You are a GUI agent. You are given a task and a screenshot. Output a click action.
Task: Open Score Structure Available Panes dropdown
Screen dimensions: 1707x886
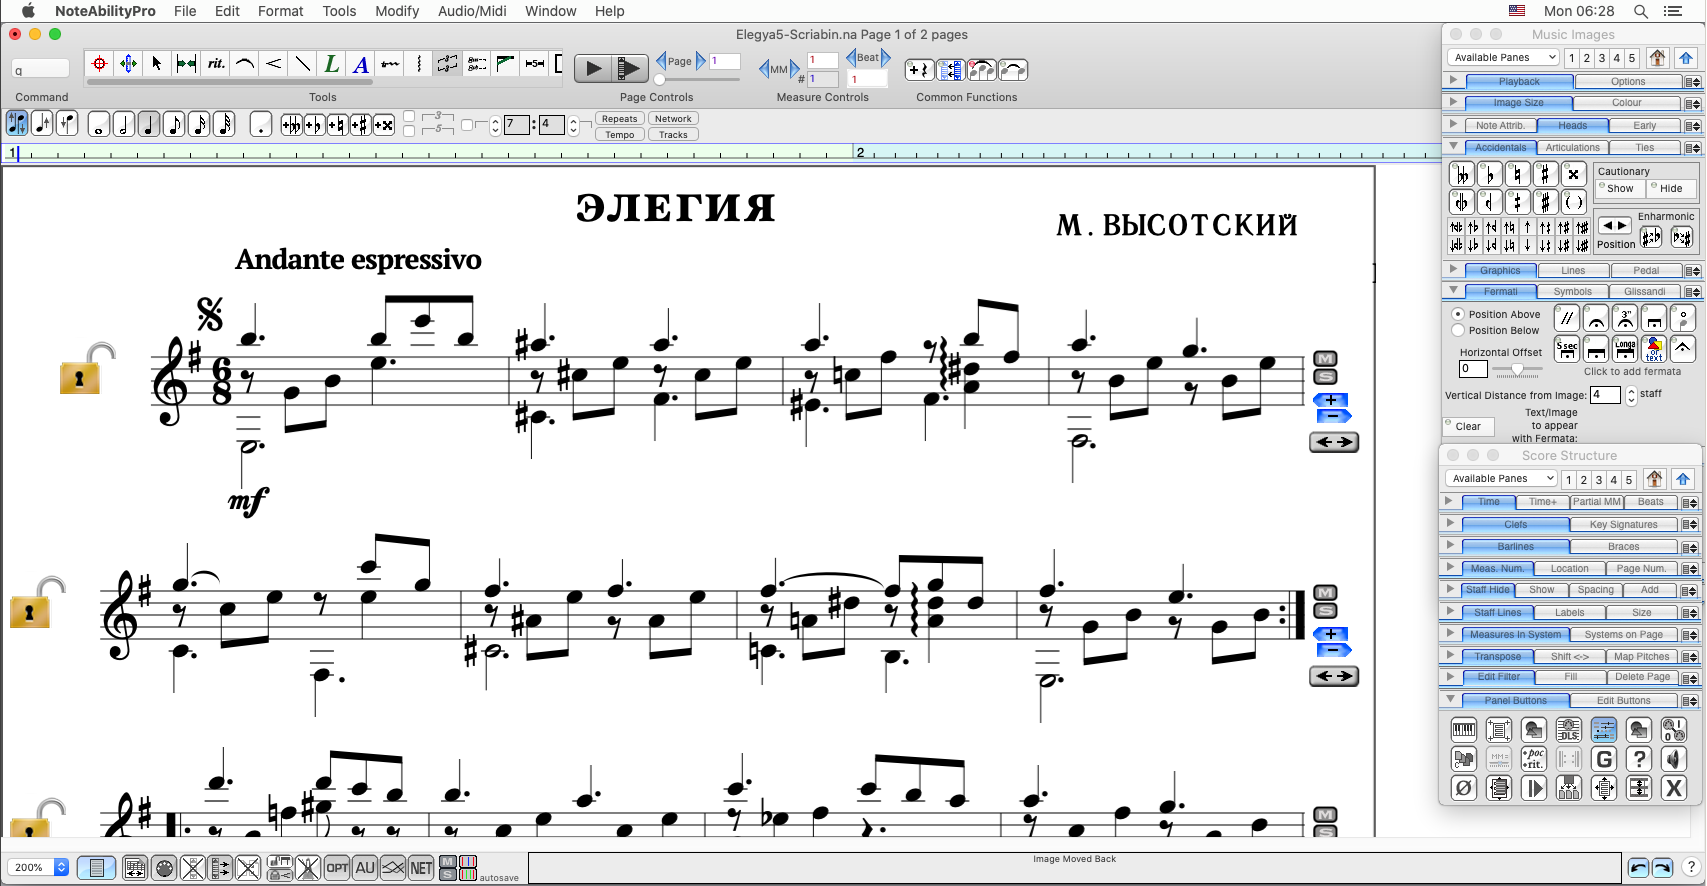tap(1501, 479)
